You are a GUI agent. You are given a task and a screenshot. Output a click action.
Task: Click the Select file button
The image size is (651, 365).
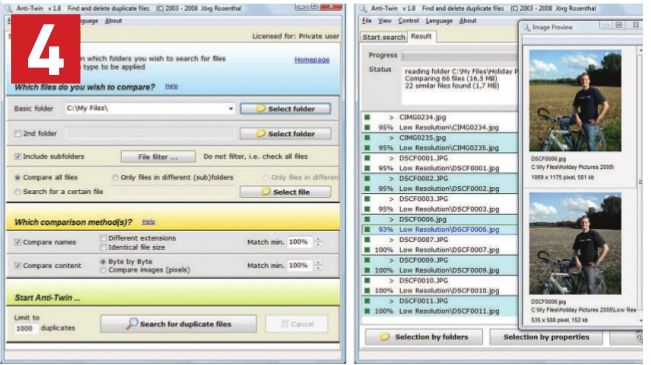(x=285, y=192)
